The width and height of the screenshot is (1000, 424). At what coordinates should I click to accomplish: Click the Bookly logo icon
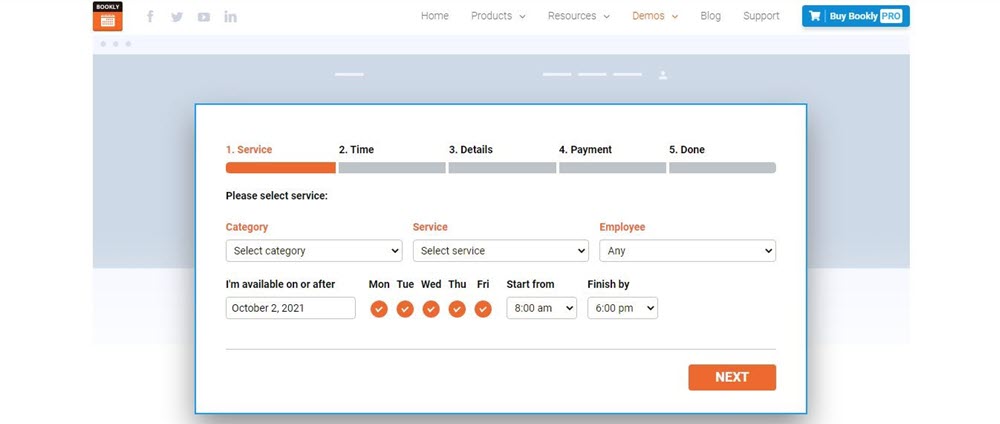pyautogui.click(x=107, y=16)
